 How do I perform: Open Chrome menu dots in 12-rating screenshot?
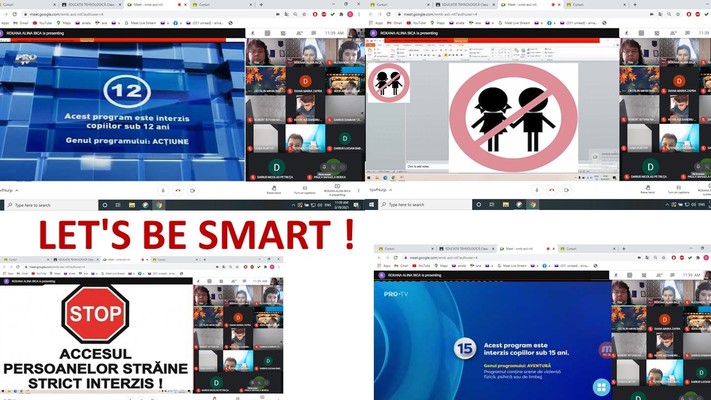[359, 14]
